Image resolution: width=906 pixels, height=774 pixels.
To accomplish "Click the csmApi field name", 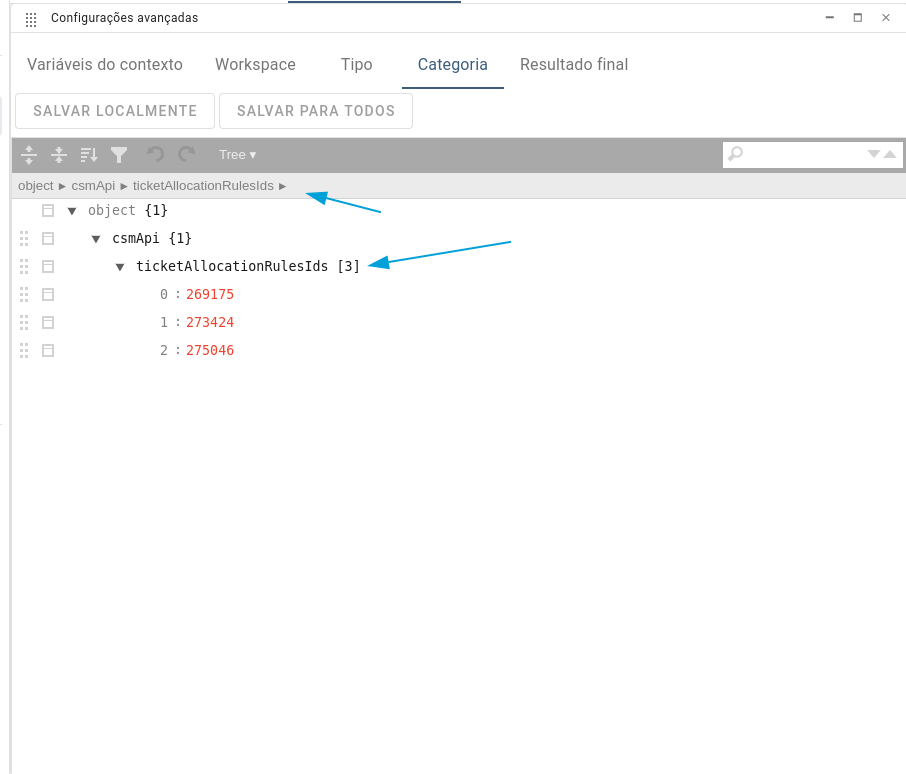I will tap(136, 239).
